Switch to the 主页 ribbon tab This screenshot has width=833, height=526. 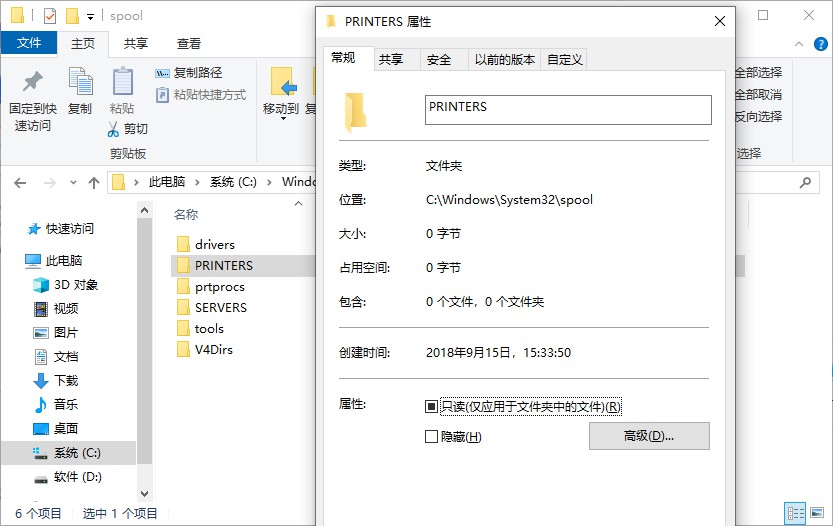83,44
